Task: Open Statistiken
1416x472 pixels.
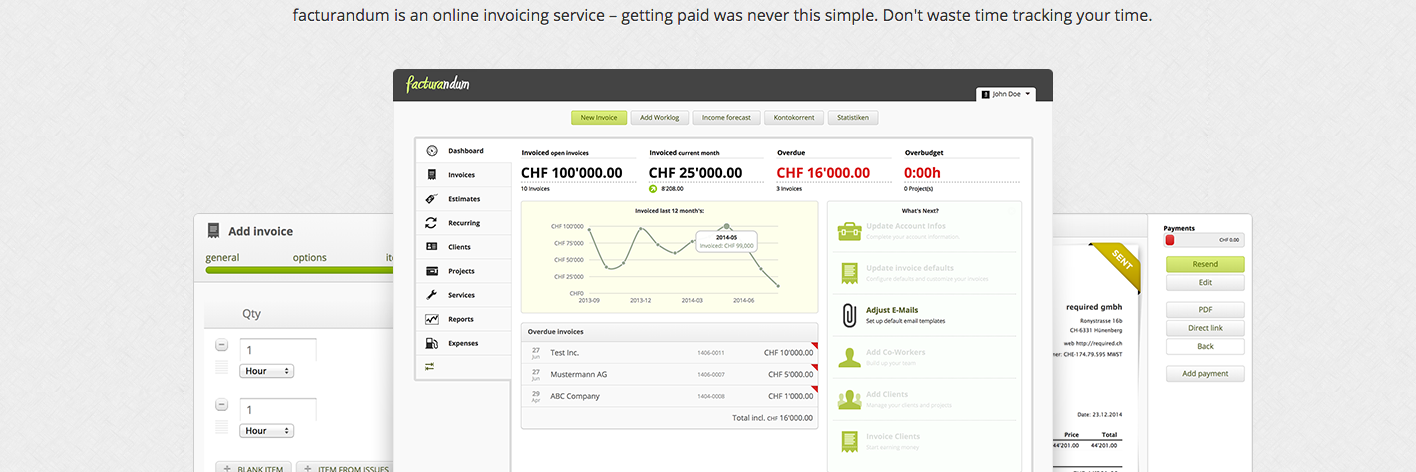Action: pos(854,118)
